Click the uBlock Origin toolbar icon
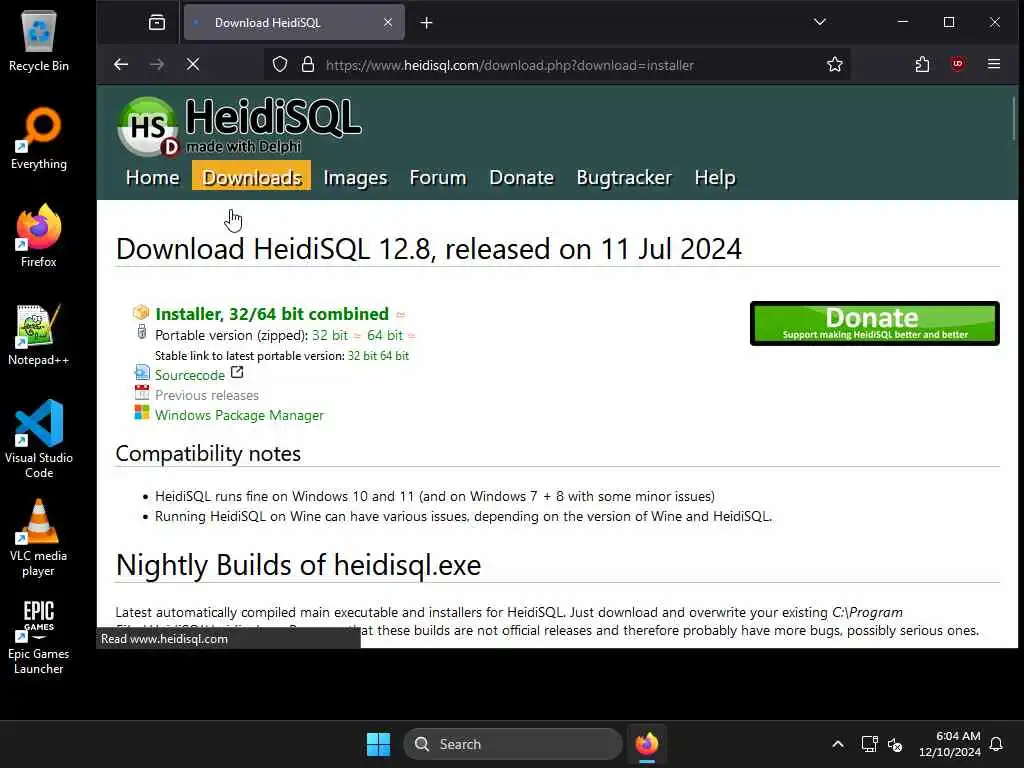This screenshot has width=1024, height=768. (x=957, y=64)
